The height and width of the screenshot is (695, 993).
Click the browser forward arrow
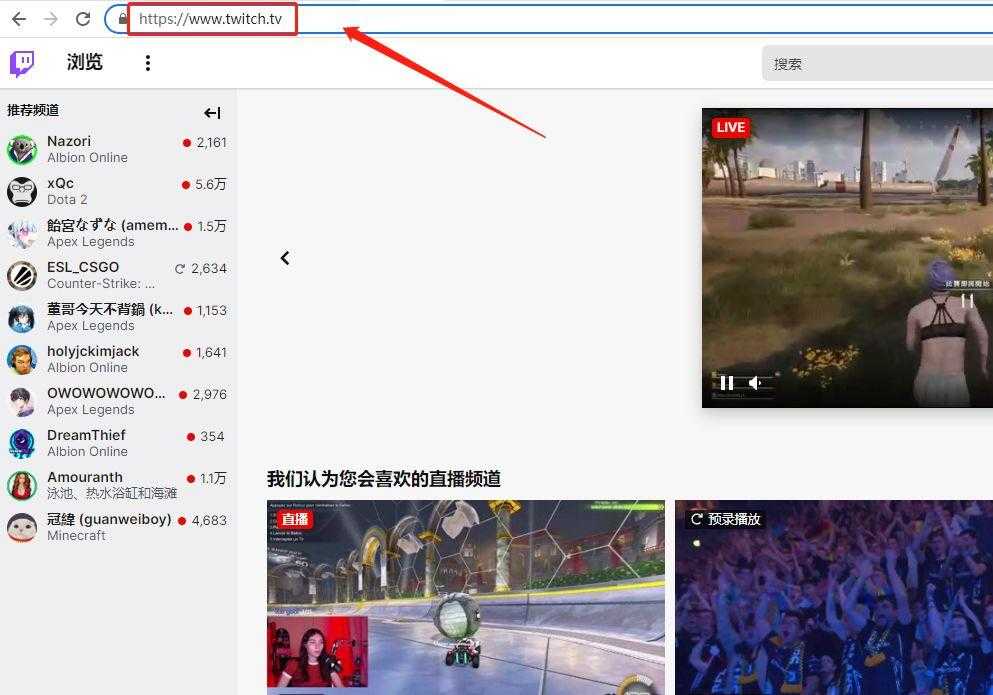[x=51, y=19]
